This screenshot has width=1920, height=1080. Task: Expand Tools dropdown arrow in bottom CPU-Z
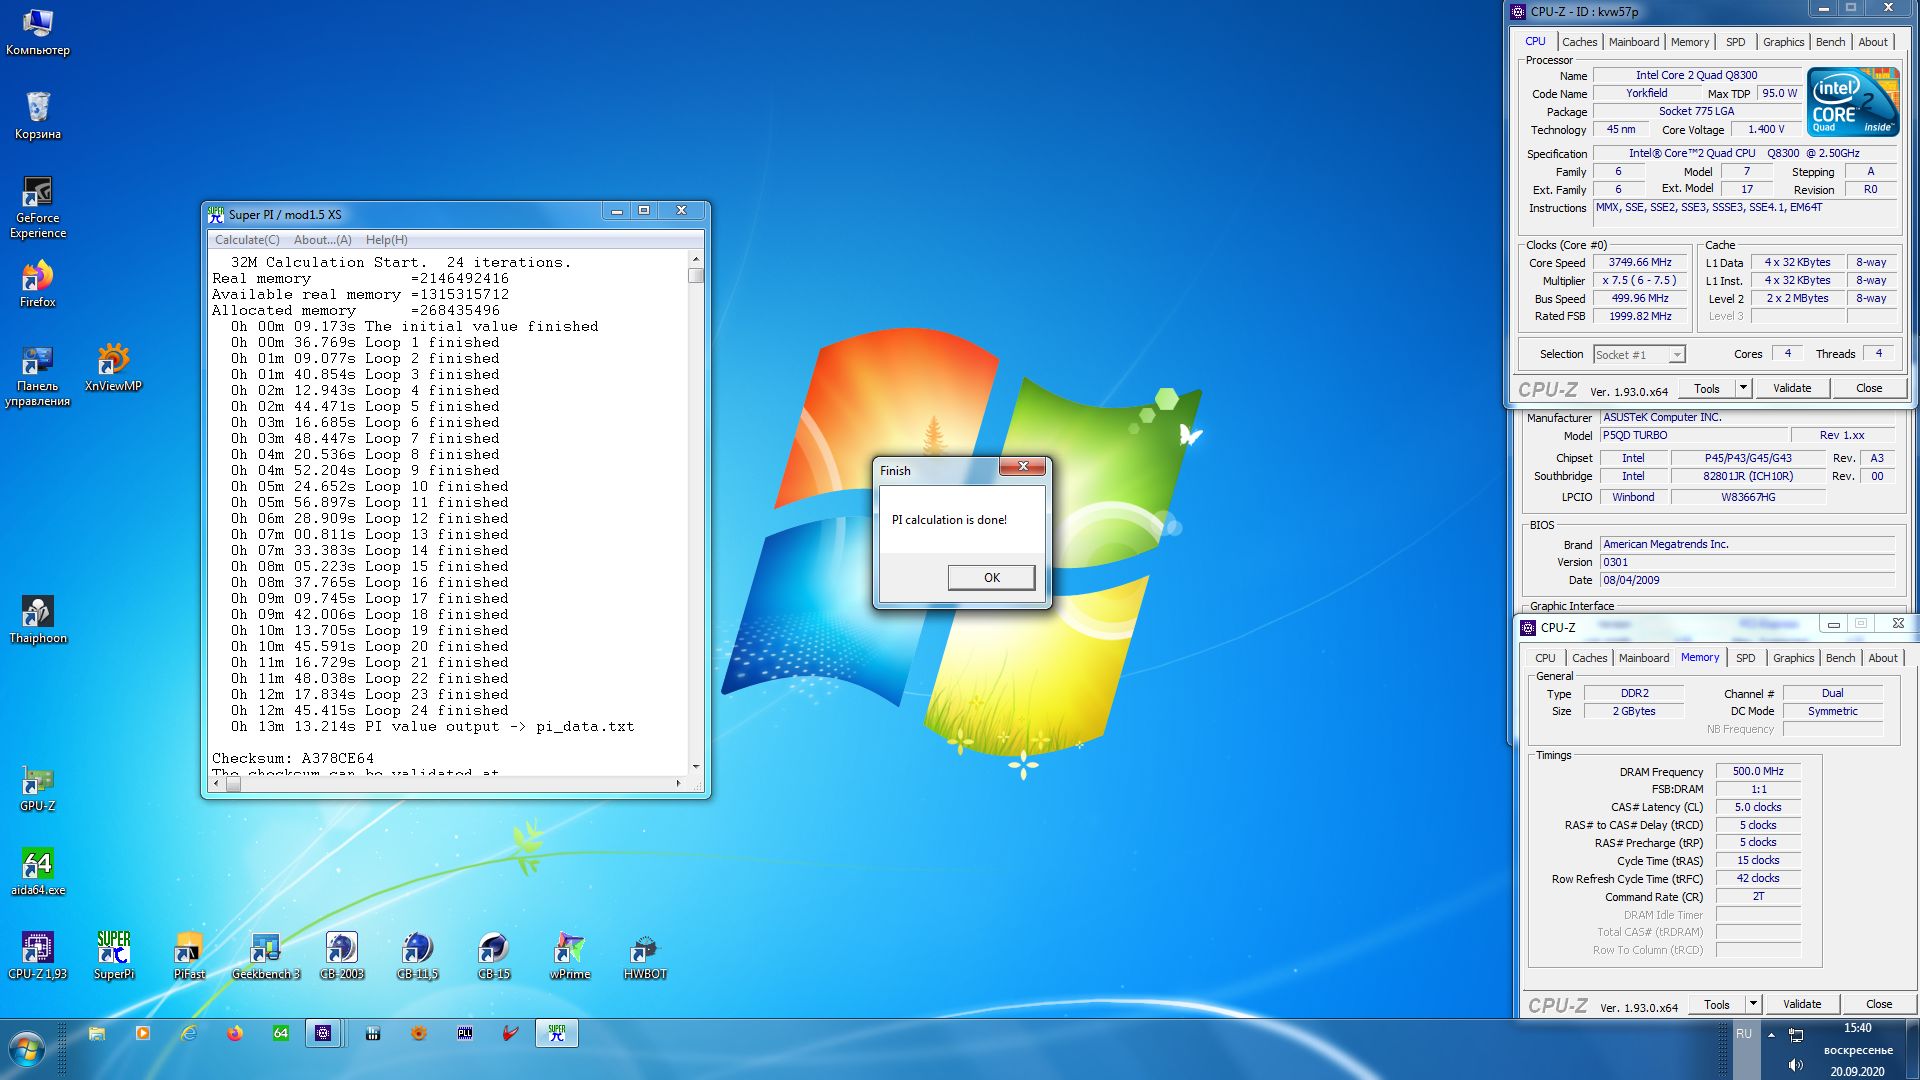(x=1753, y=1004)
